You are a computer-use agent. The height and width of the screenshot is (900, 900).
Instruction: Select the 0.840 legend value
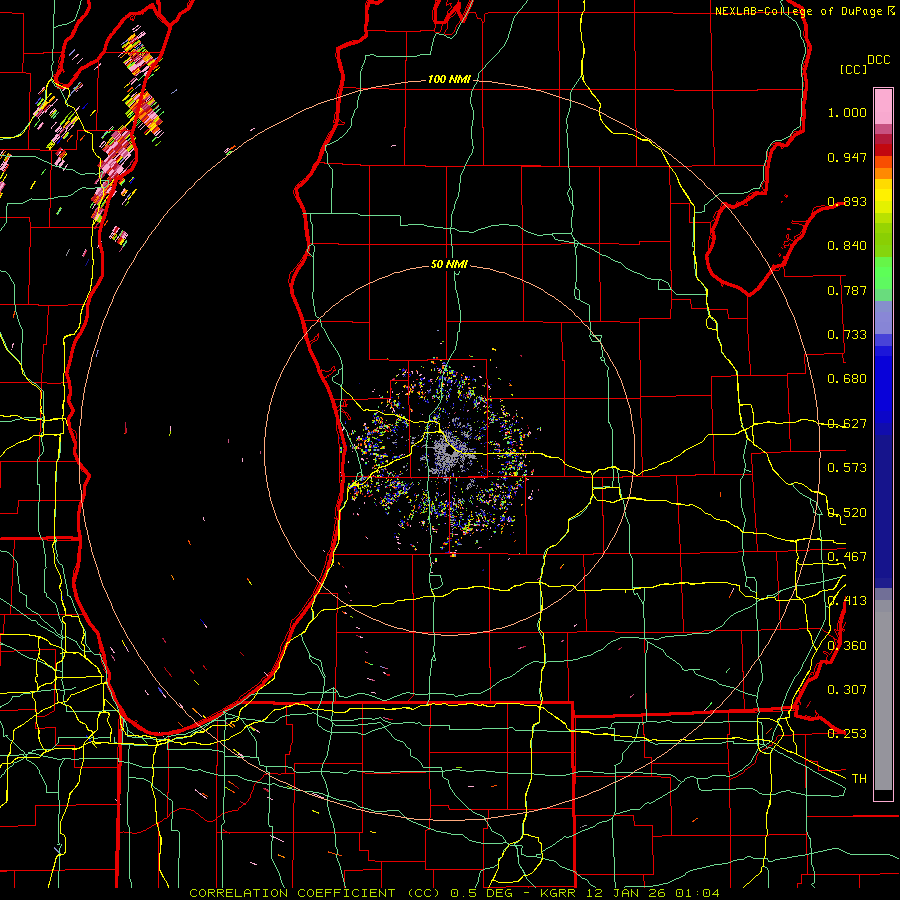click(847, 246)
